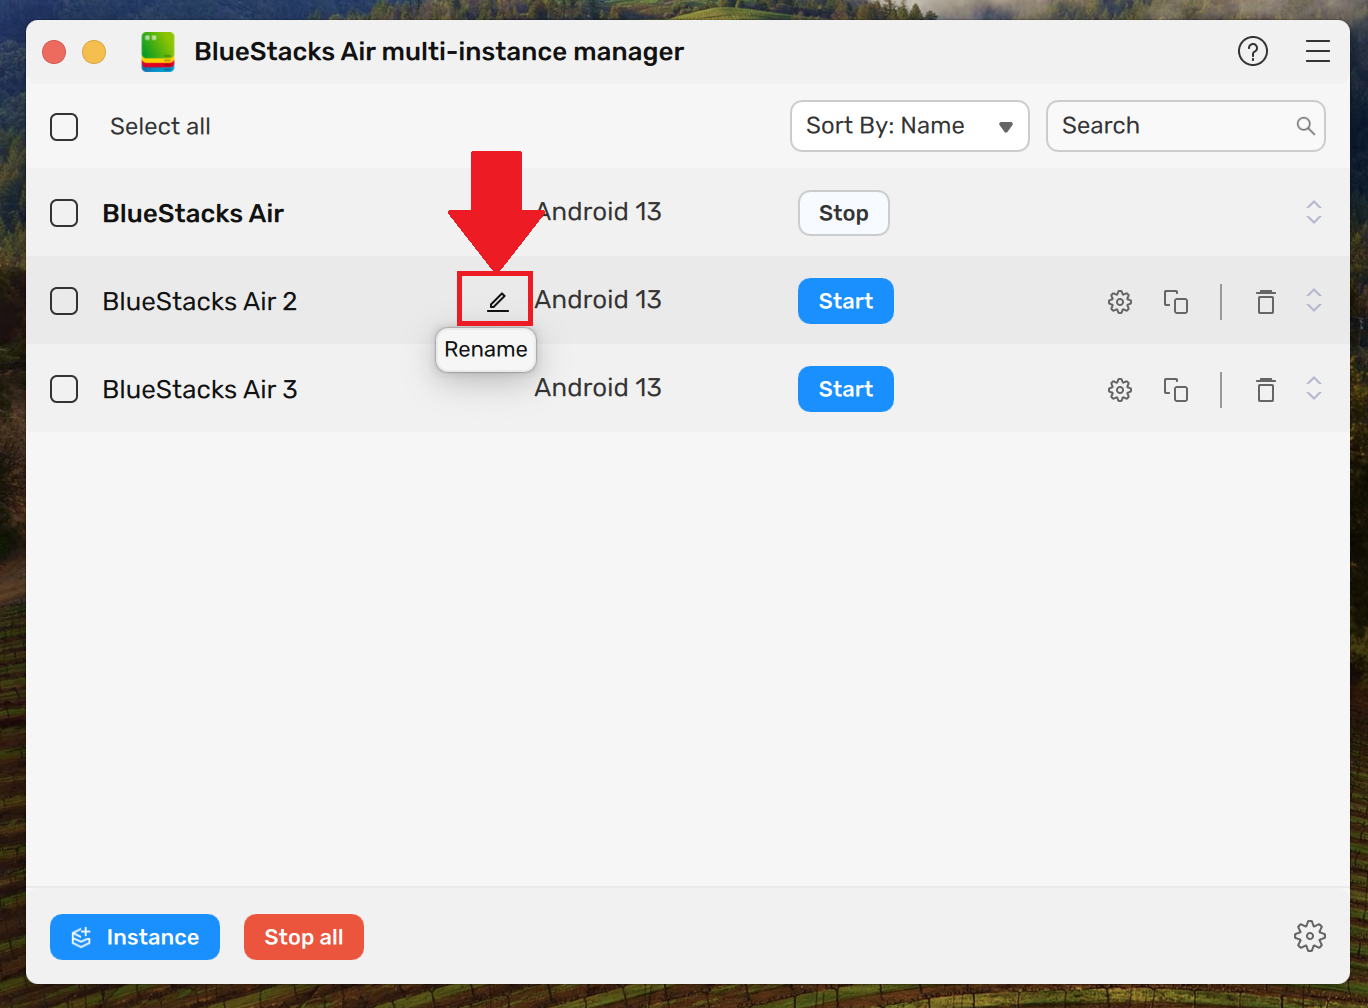Start the BlueStacks Air 2 instance
Image resolution: width=1368 pixels, height=1008 pixels.
(x=845, y=301)
